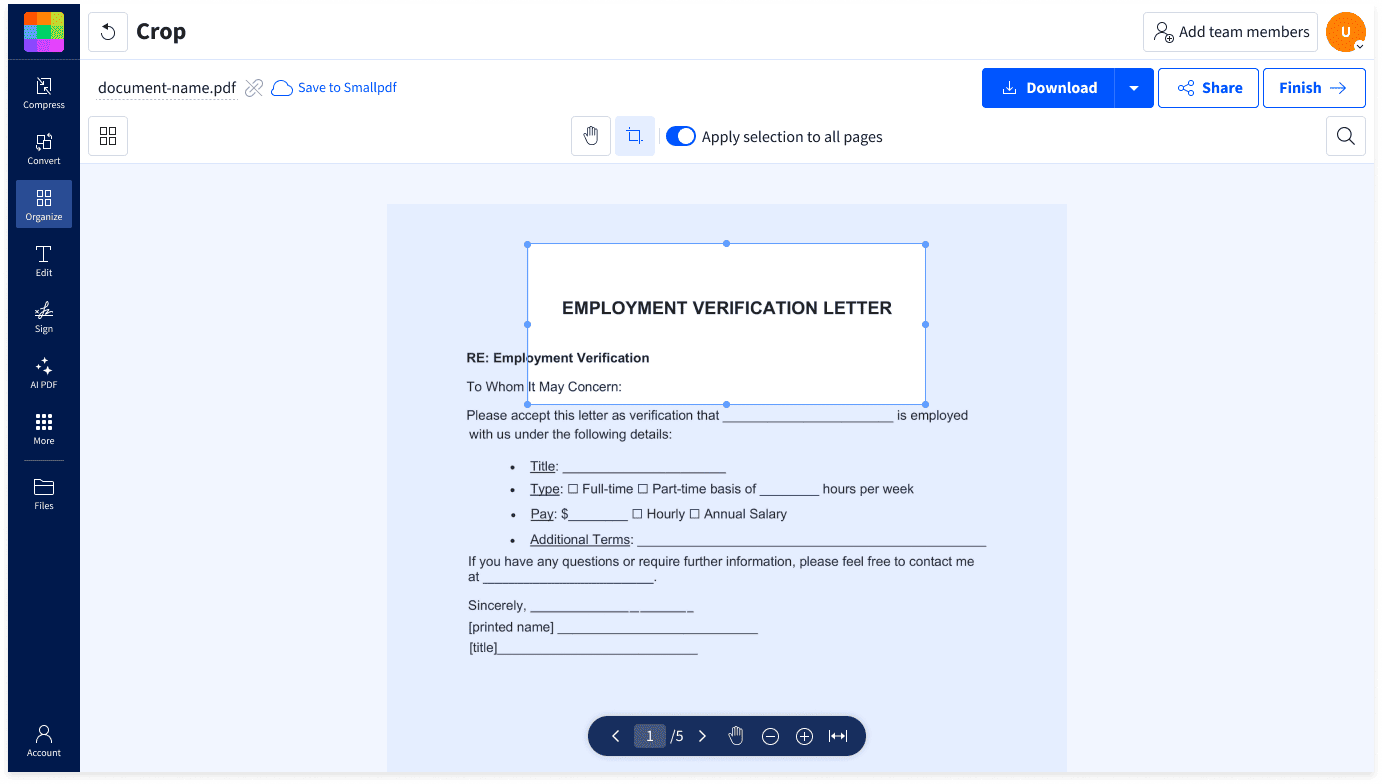Open Account at sidebar bottom
Viewport: 1382px width, 784px height.
[x=44, y=741]
